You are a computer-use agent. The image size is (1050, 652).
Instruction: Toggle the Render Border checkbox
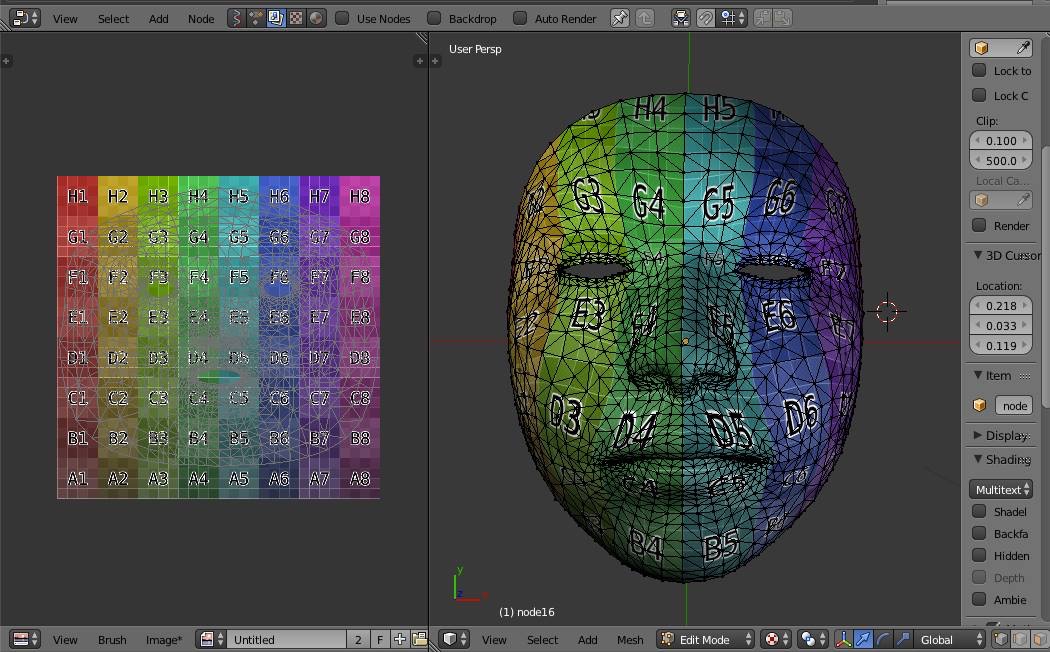(979, 225)
